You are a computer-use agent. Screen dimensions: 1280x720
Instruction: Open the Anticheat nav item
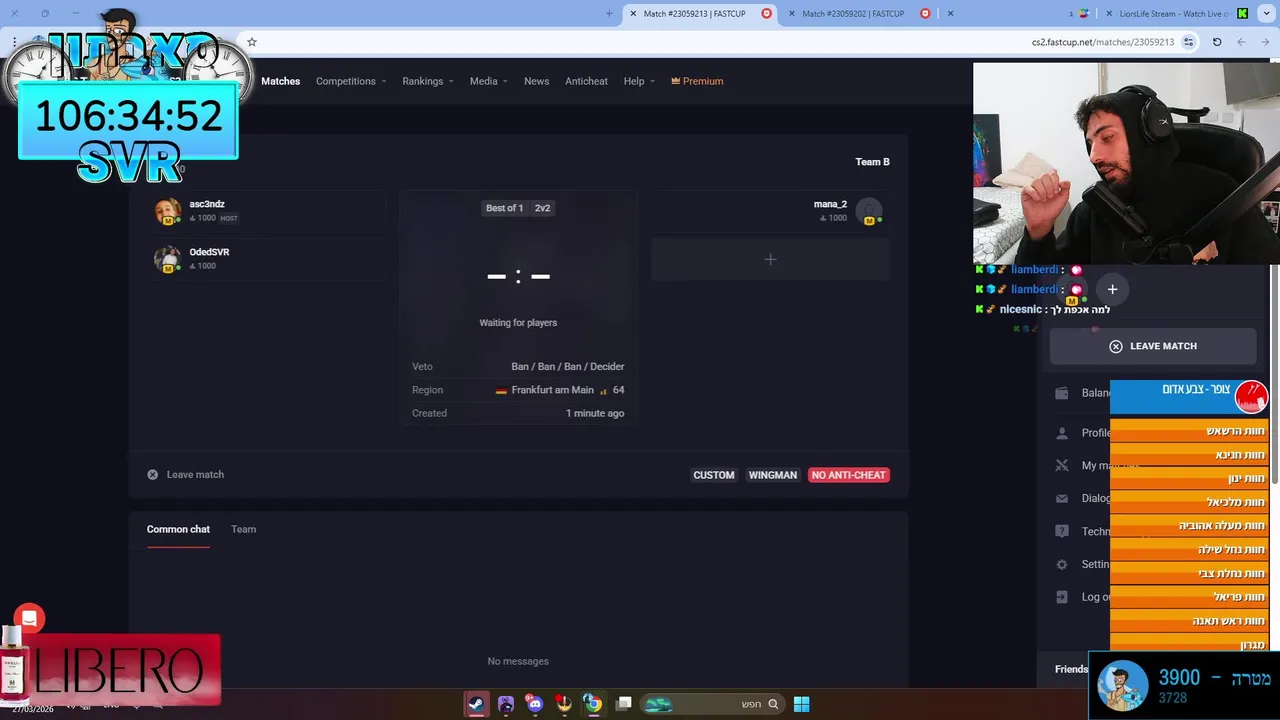pyautogui.click(x=586, y=81)
